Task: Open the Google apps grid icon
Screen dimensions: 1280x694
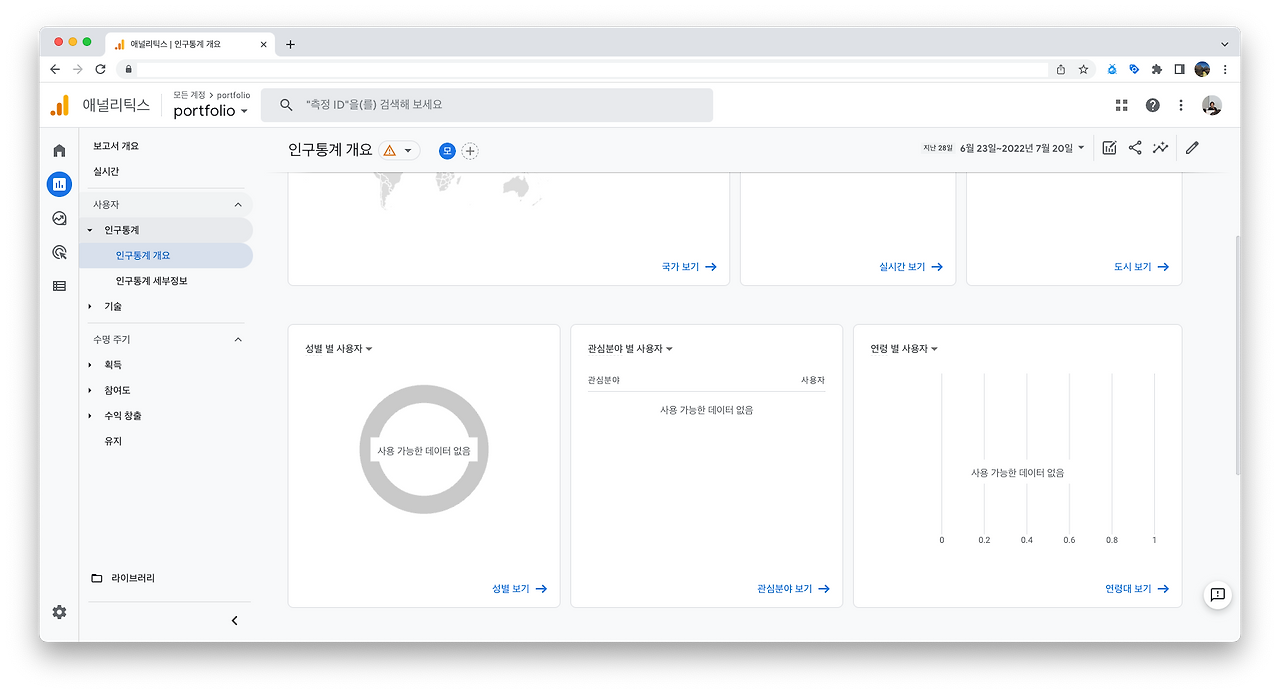Action: [x=1121, y=105]
